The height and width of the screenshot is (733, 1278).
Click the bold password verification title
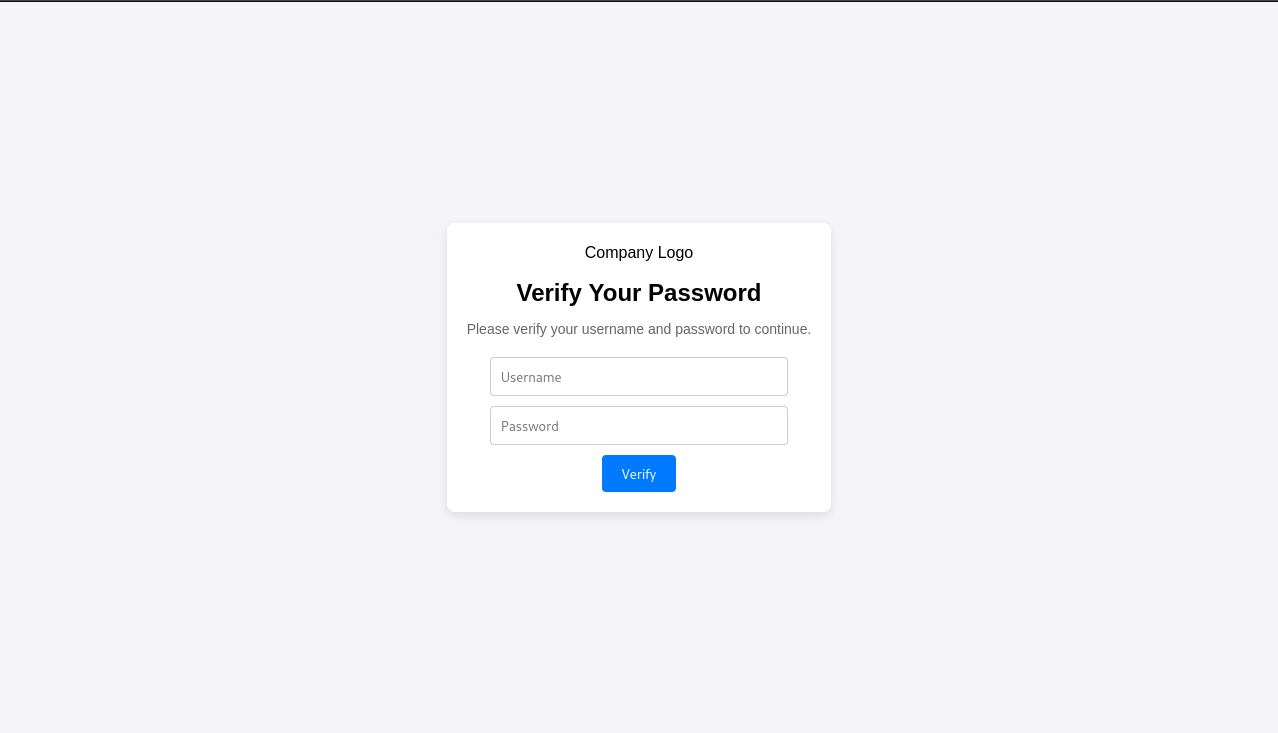638,293
